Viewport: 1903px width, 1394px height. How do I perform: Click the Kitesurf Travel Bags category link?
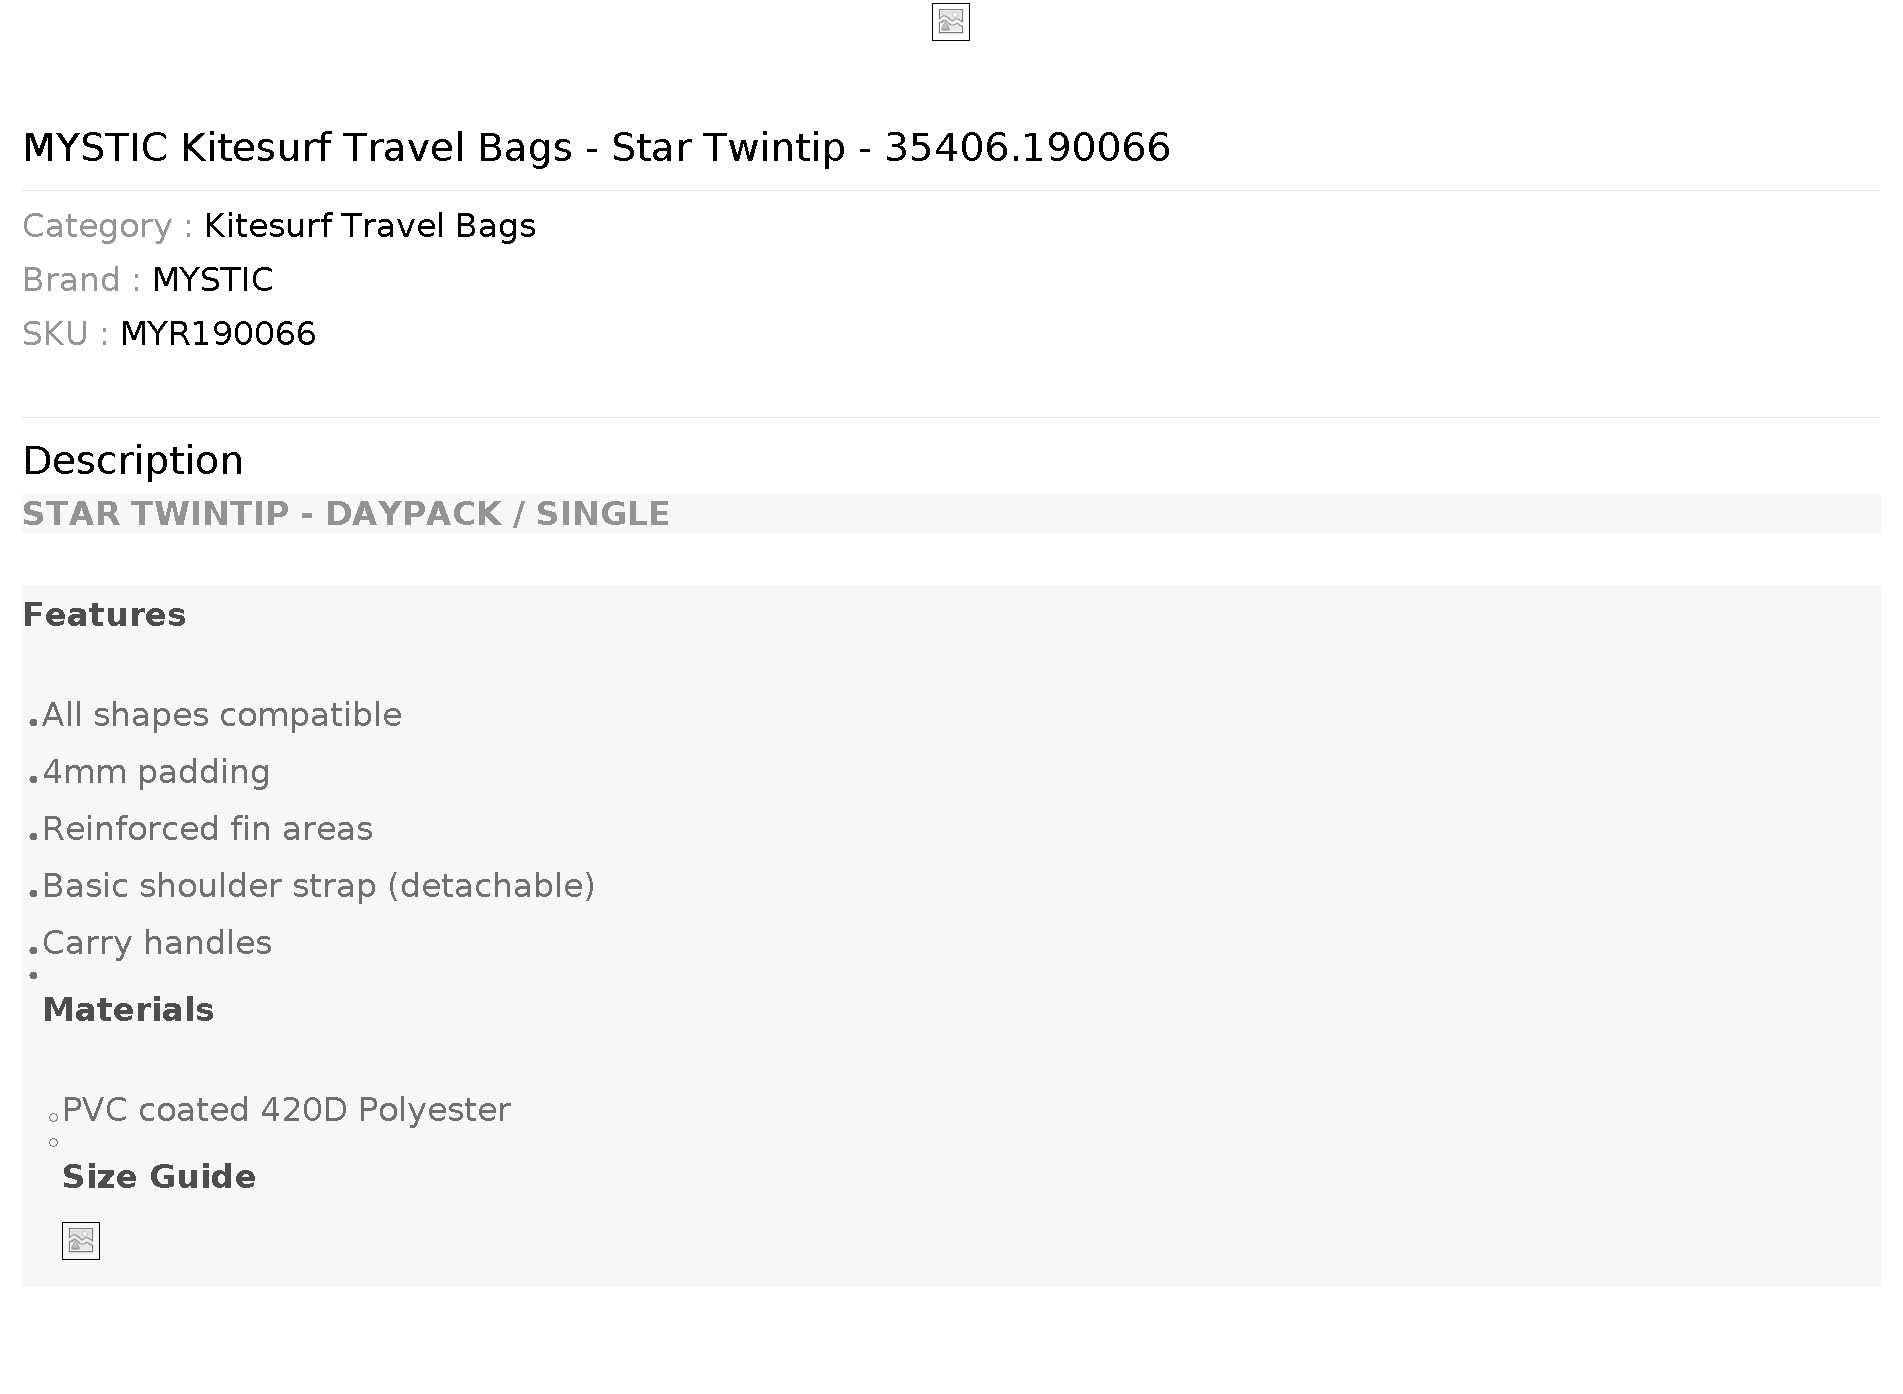370,226
